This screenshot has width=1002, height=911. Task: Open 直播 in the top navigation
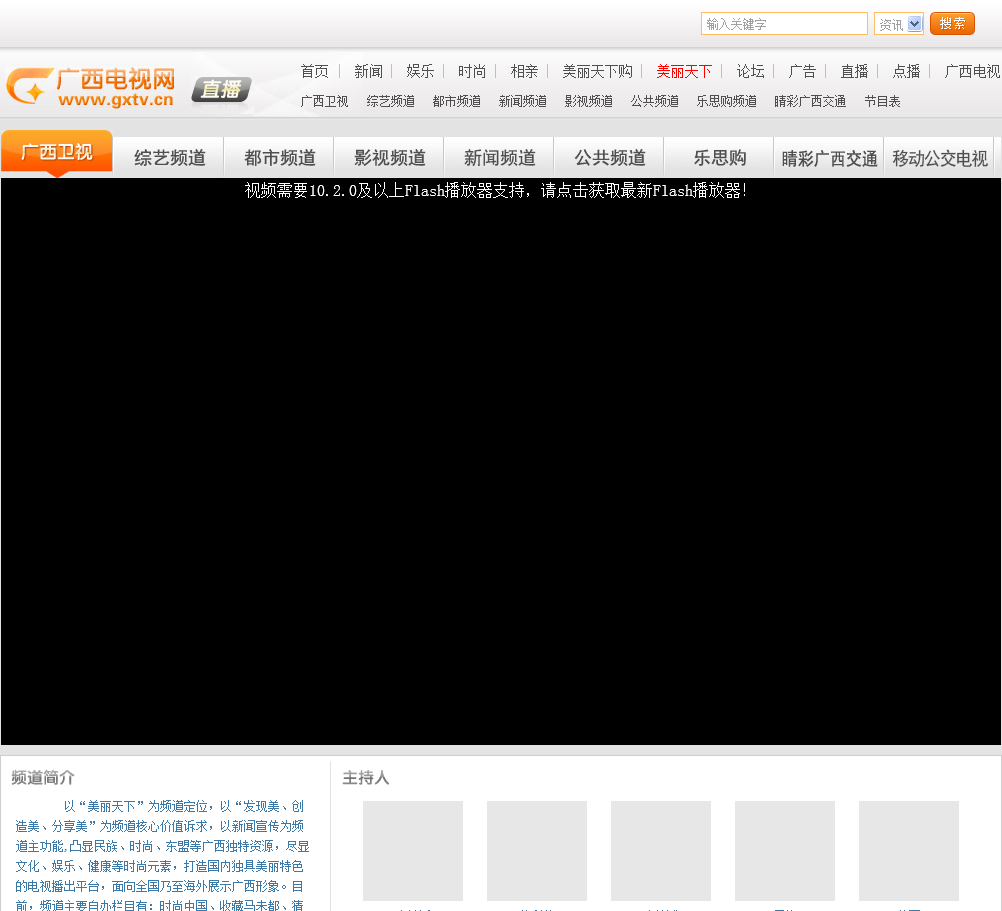point(854,72)
